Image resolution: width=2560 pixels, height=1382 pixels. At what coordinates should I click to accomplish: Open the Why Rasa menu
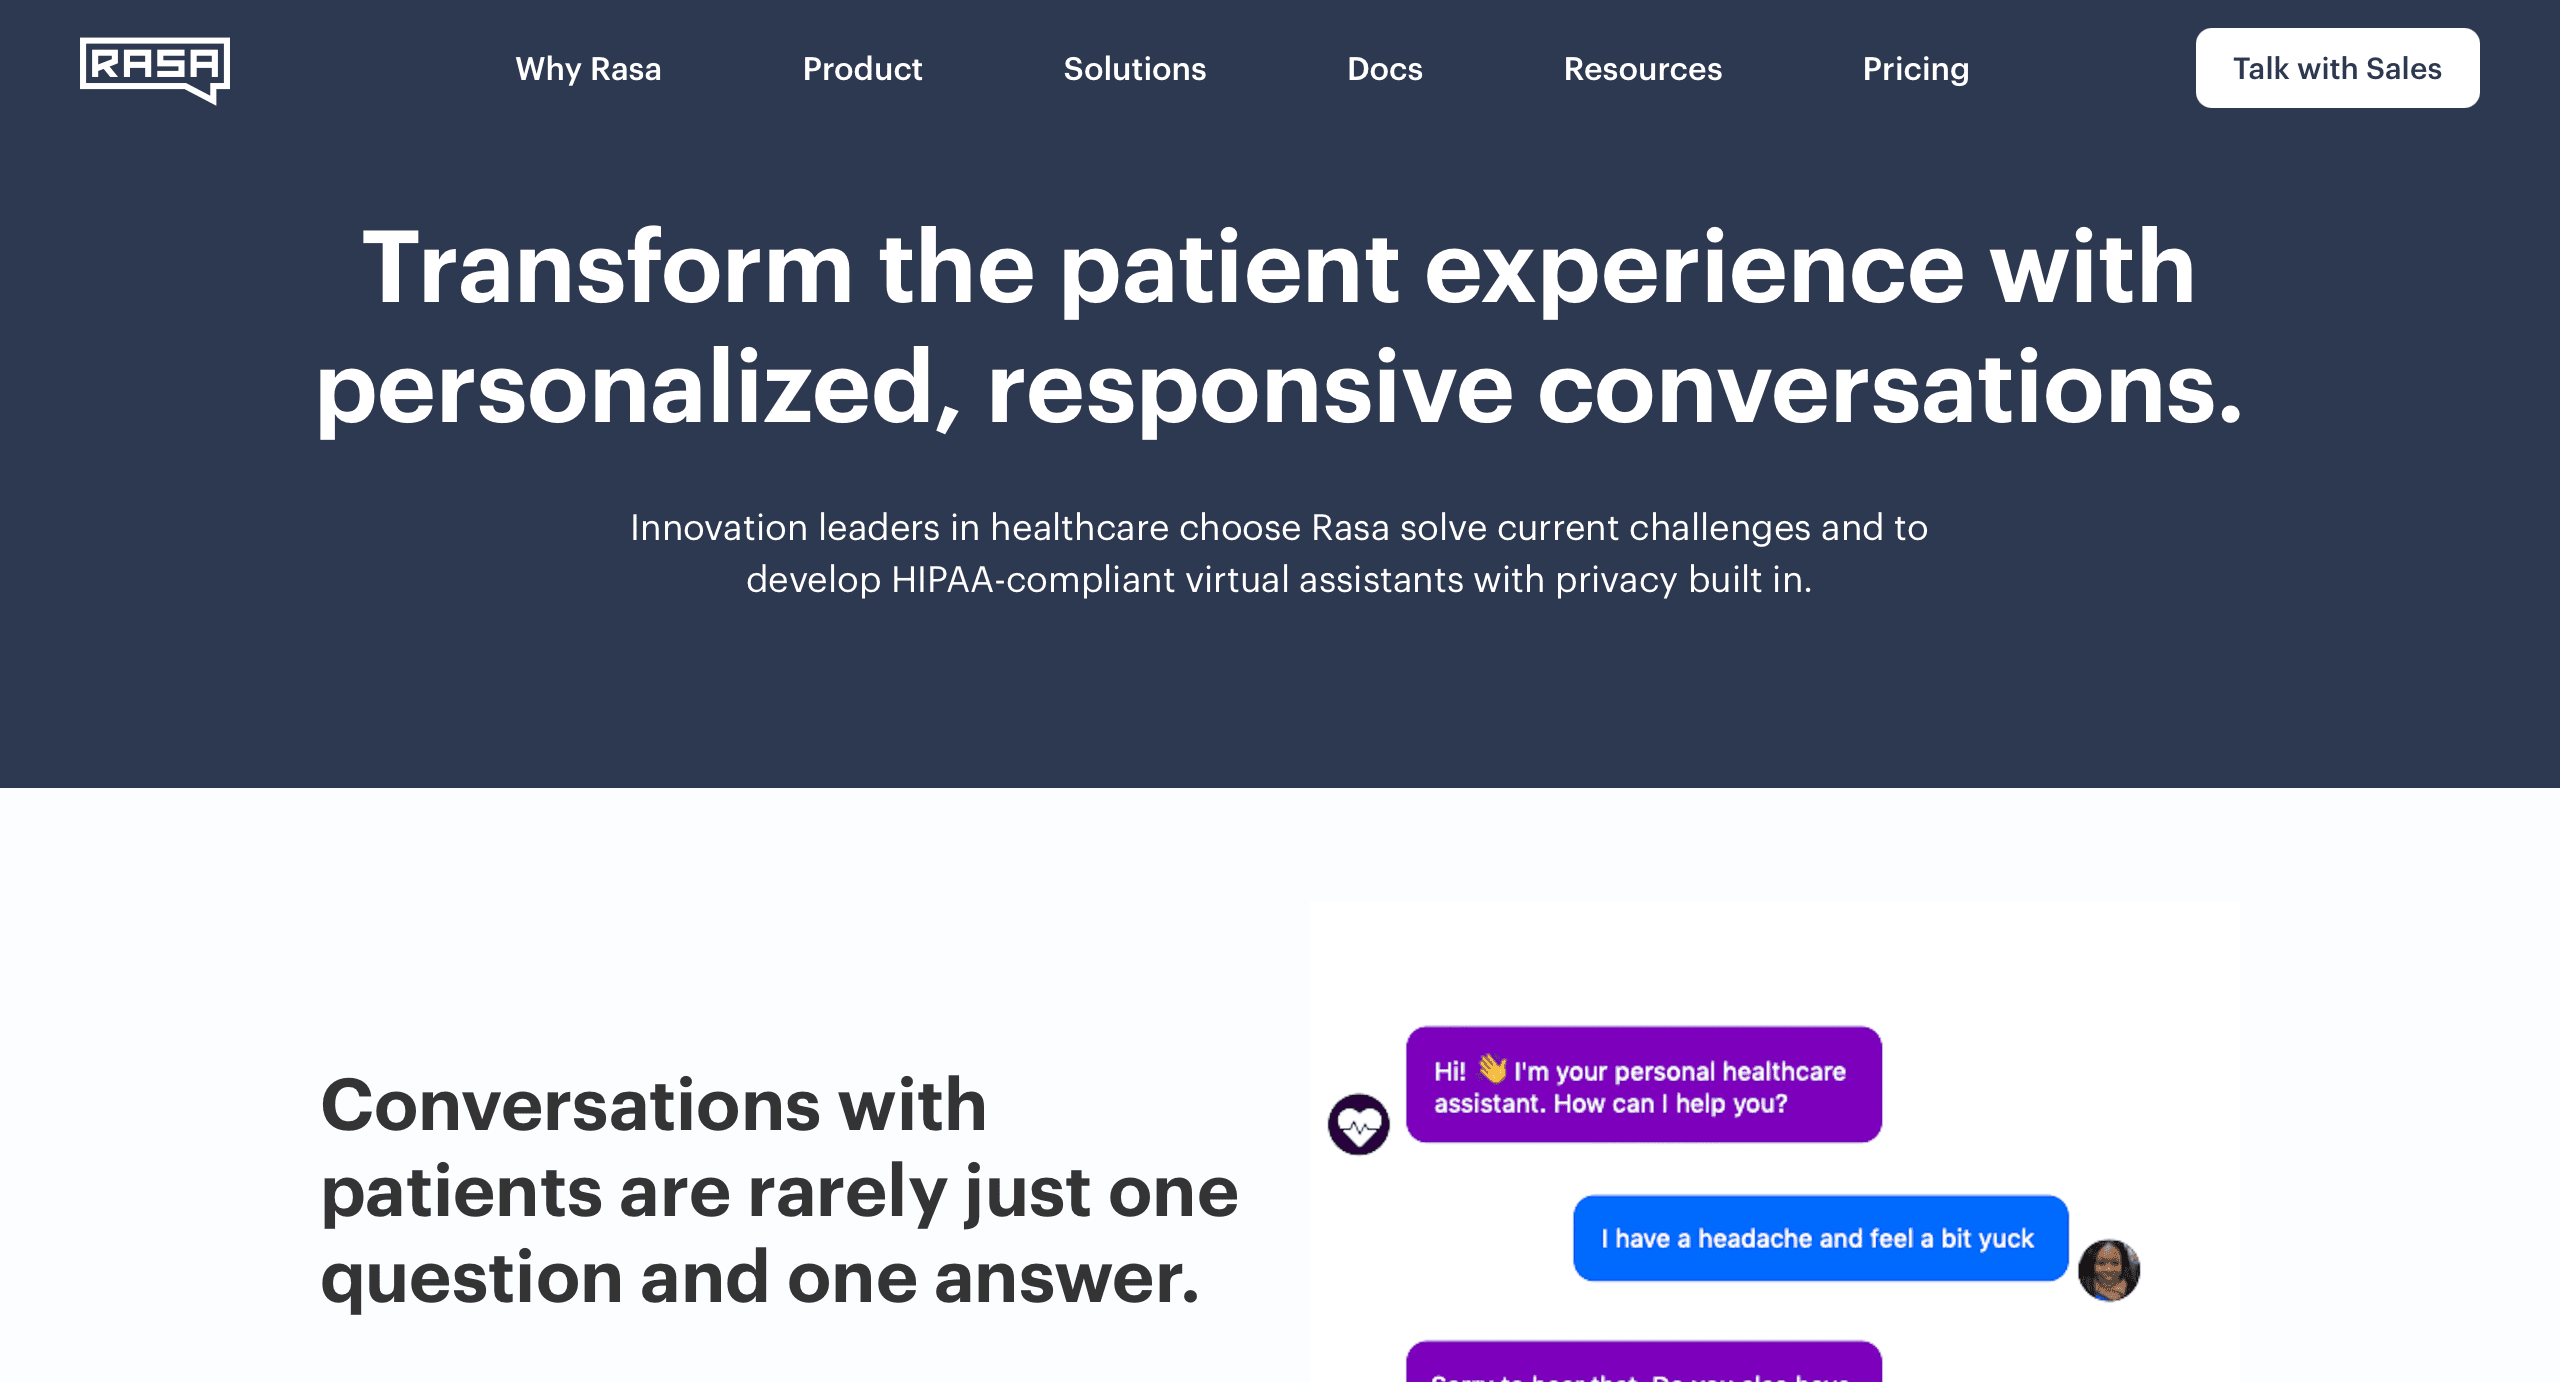coord(588,69)
